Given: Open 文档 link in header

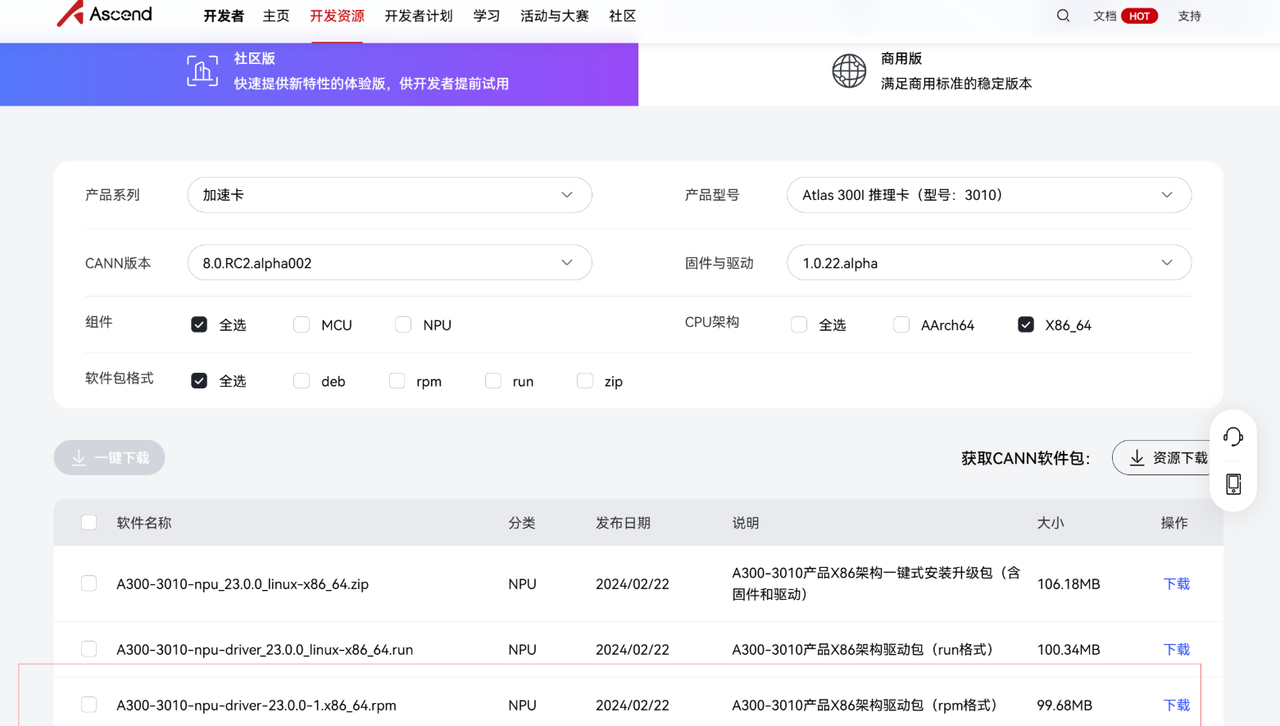Looking at the screenshot, I should 1104,16.
